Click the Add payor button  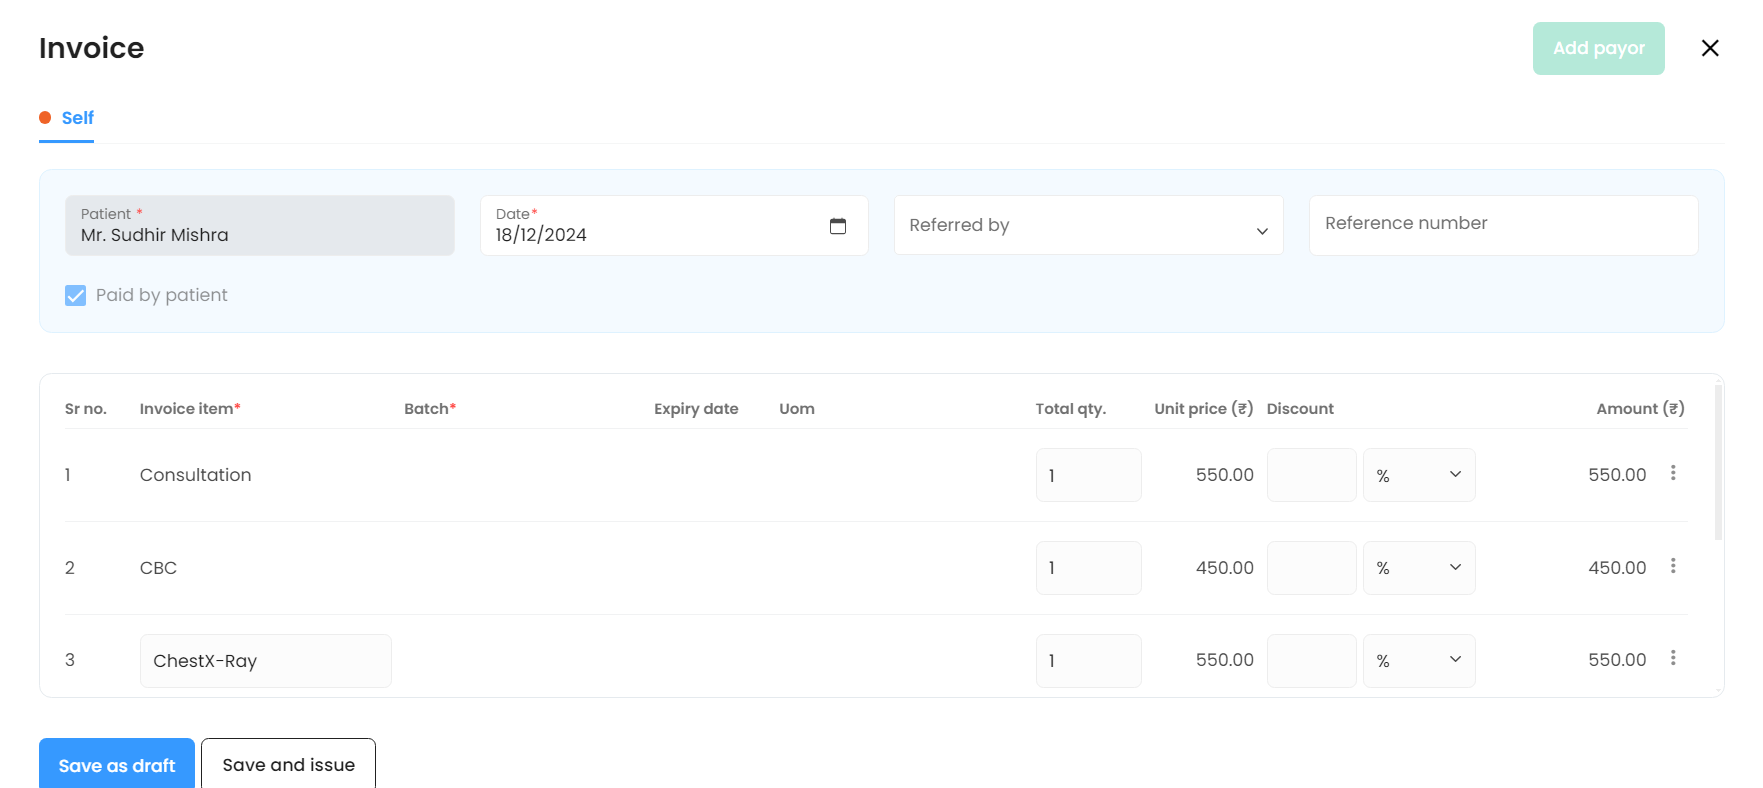click(x=1598, y=48)
